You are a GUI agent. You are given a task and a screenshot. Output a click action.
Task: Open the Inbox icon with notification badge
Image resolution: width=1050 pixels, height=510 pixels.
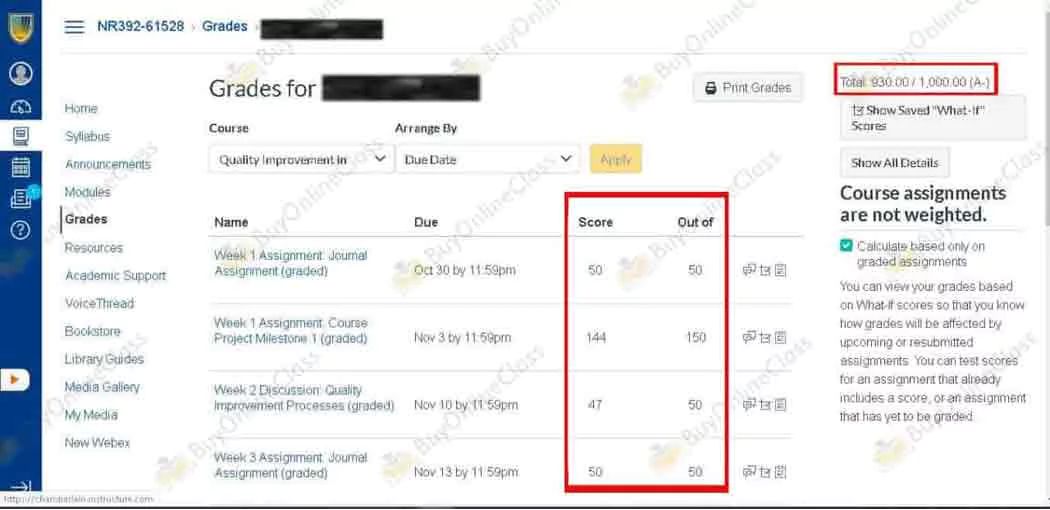pos(22,199)
